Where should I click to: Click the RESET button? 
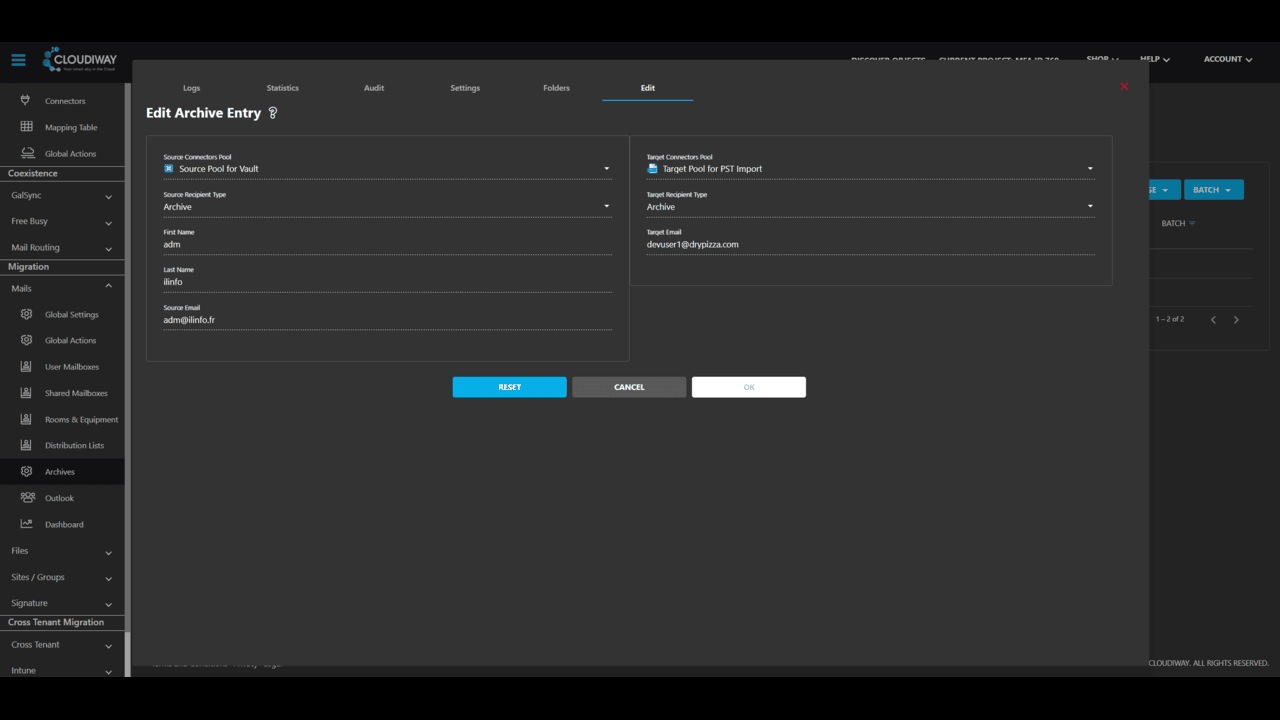[x=509, y=387]
